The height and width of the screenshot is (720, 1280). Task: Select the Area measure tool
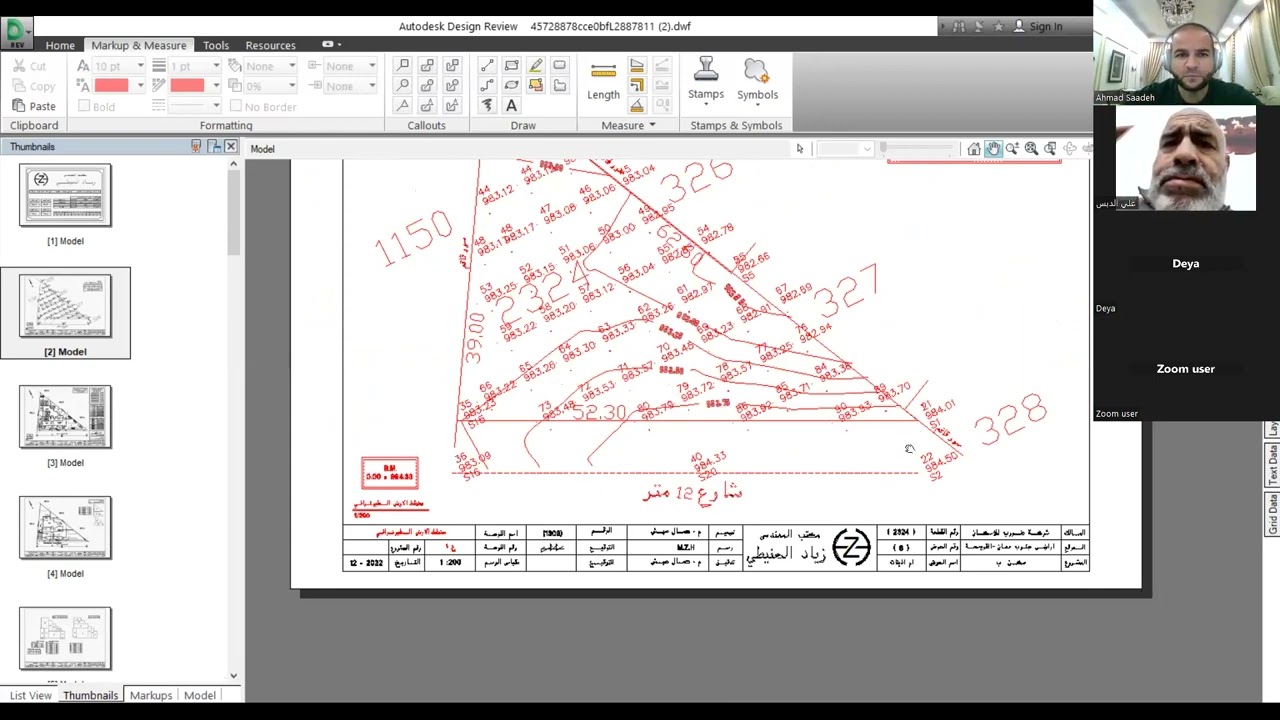[x=637, y=66]
